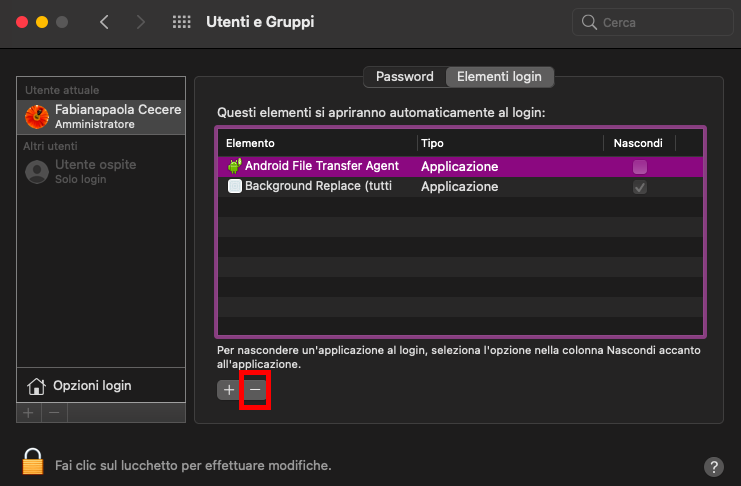Select Utente ospite in sidebar
The width and height of the screenshot is (741, 486).
[x=101, y=171]
